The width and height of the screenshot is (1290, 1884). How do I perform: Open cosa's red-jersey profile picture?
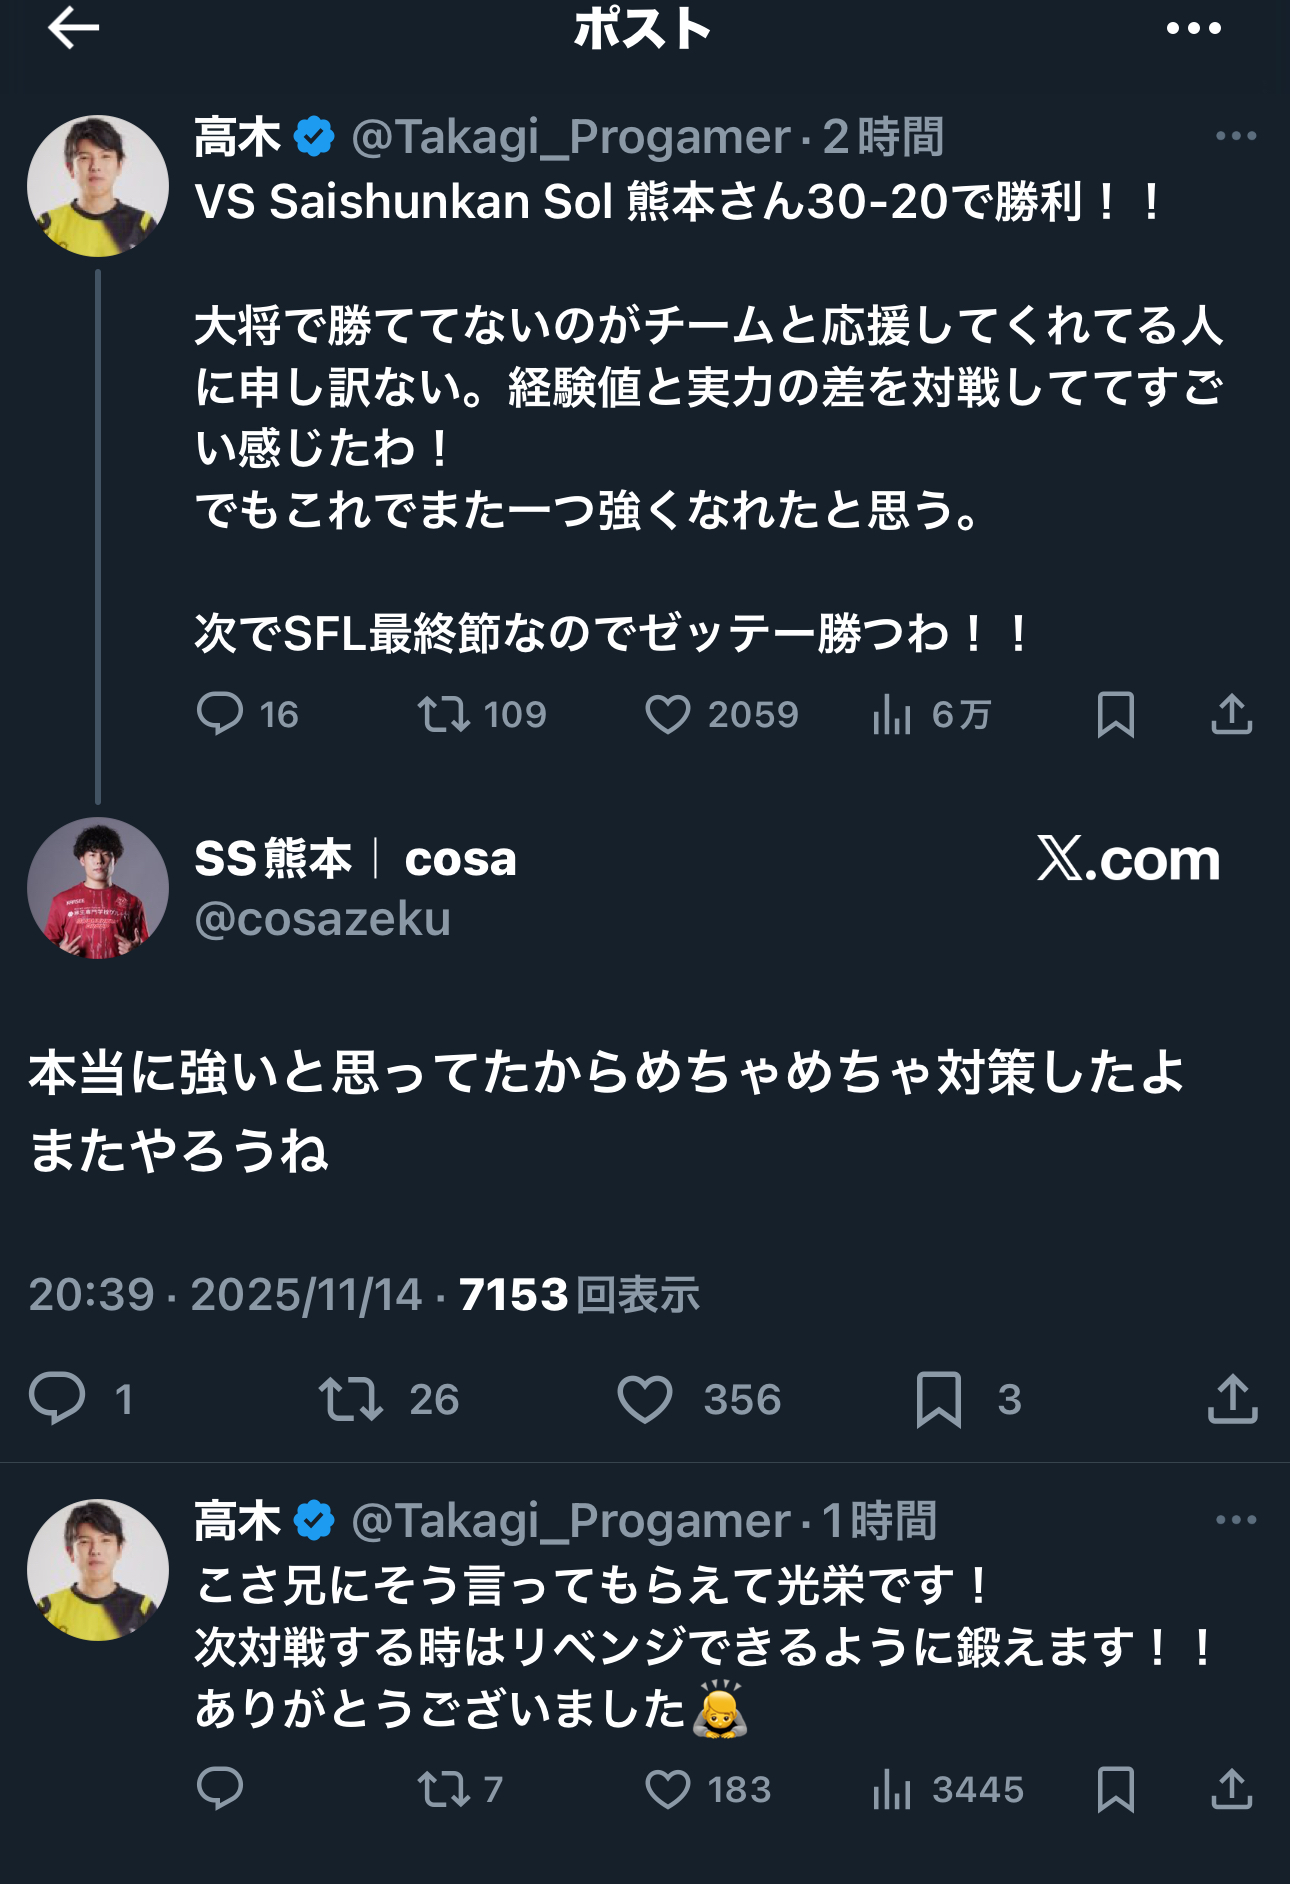98,888
